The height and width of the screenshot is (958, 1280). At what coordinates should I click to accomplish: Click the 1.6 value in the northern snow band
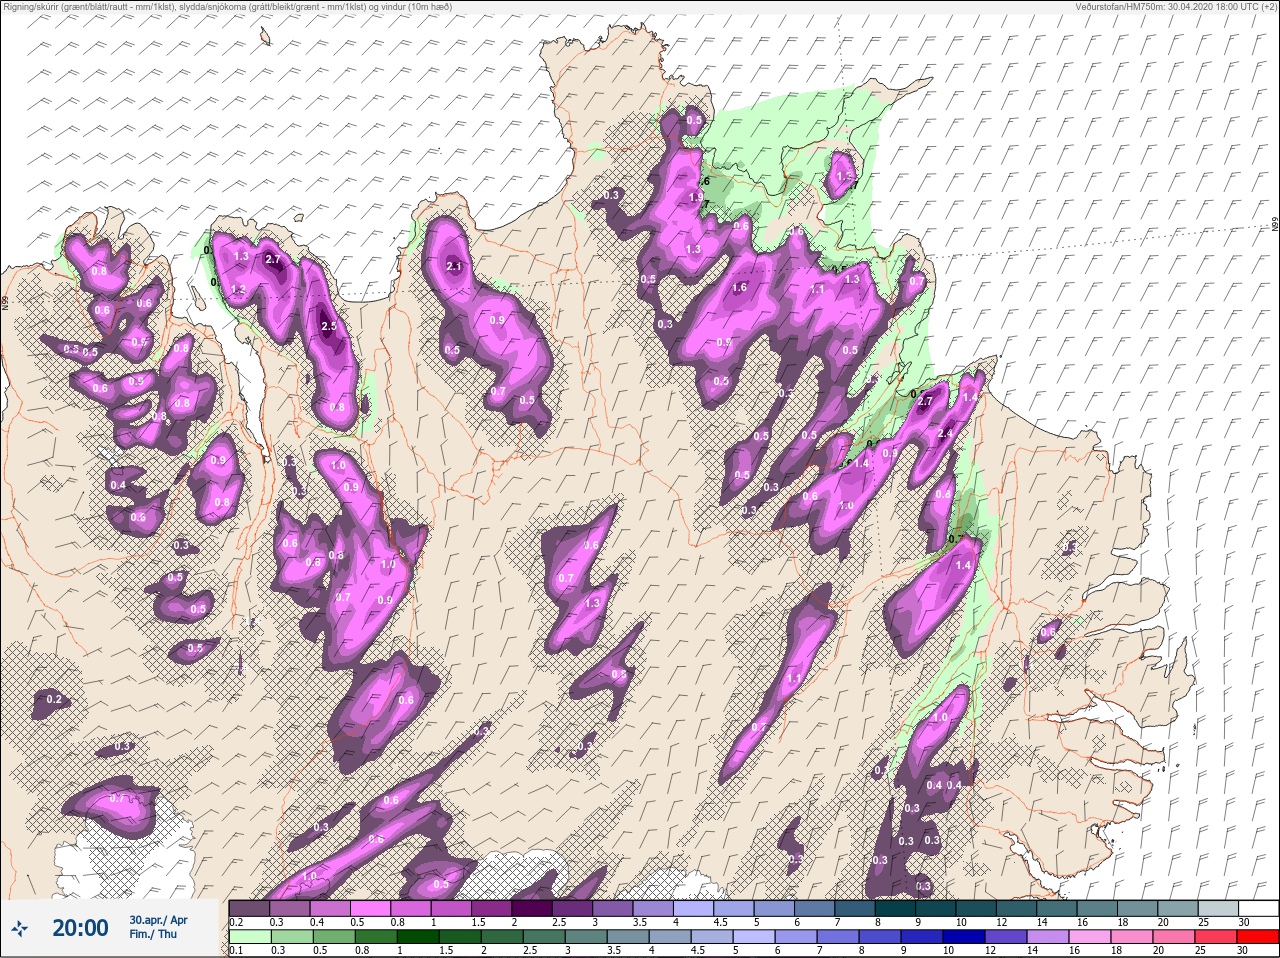point(739,287)
